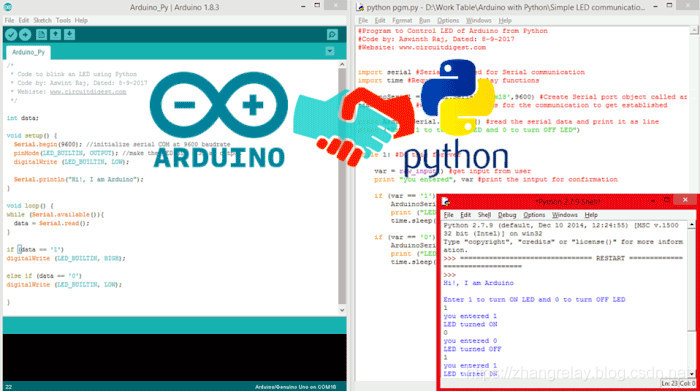This screenshot has height=391, width=700.
Task: Select the Arduino_Py sketch tab
Action: [x=28, y=52]
